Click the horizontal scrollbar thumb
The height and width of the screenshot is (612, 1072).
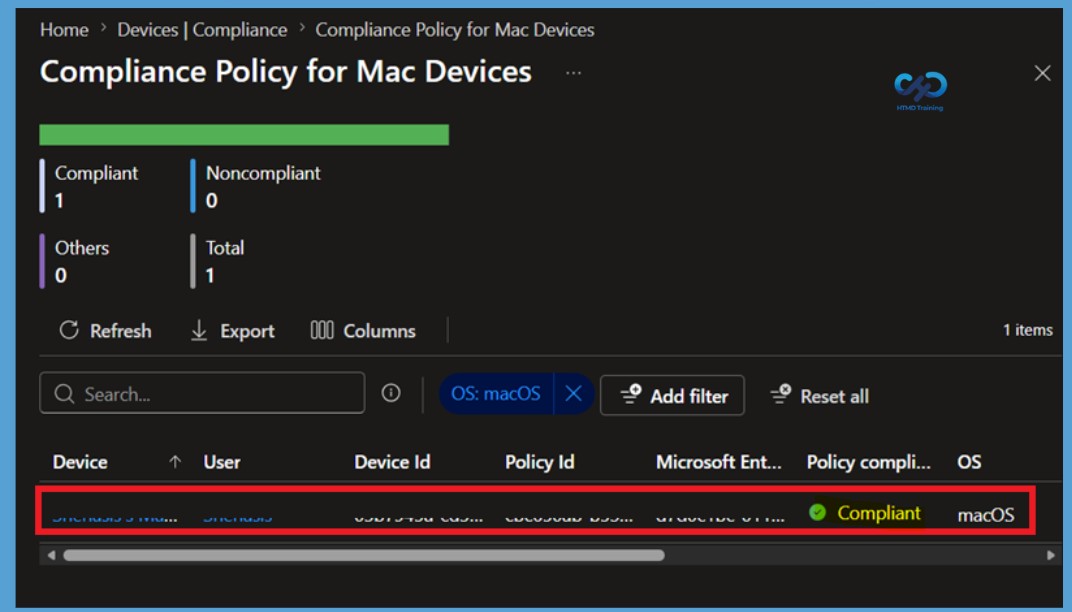click(x=364, y=555)
